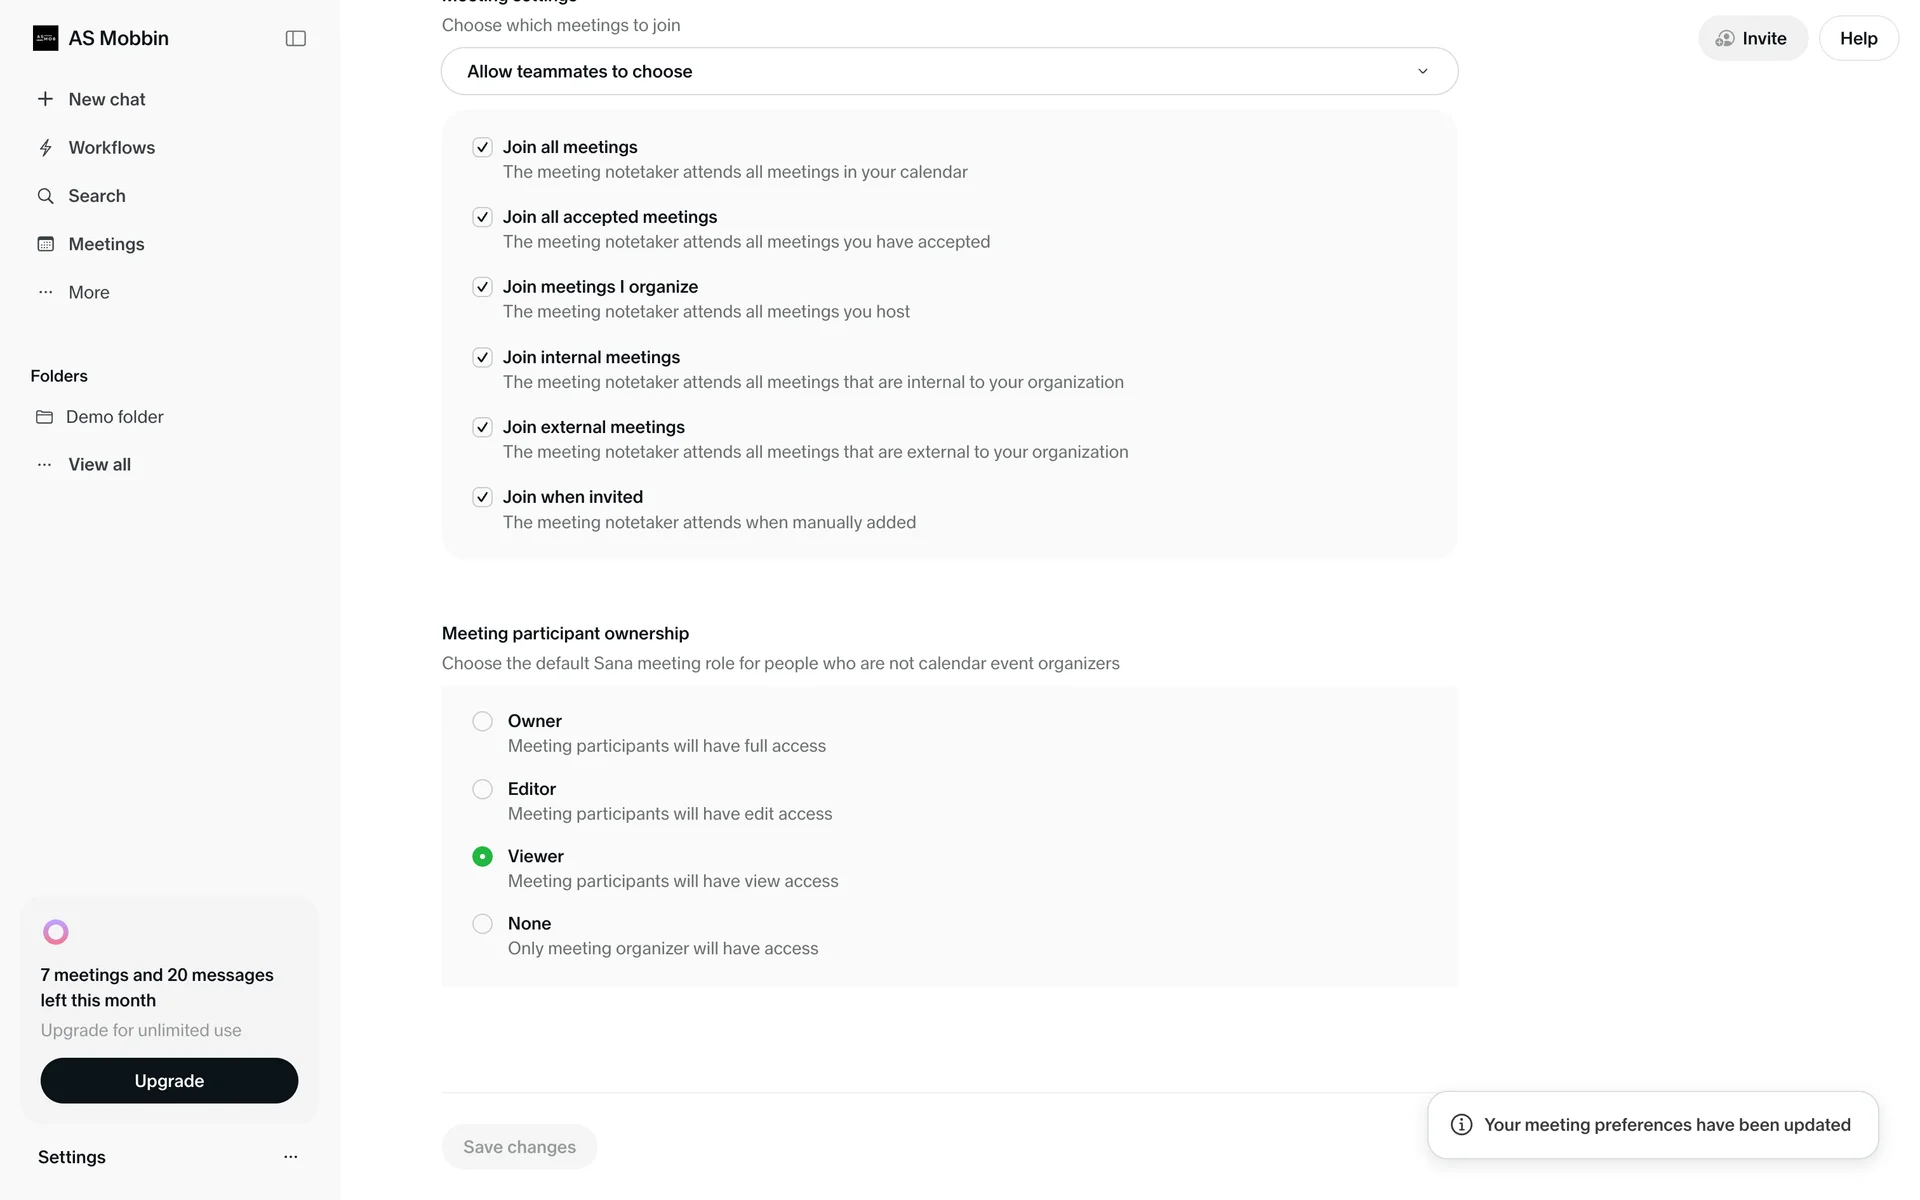Select the Owner radio button

pyautogui.click(x=482, y=721)
